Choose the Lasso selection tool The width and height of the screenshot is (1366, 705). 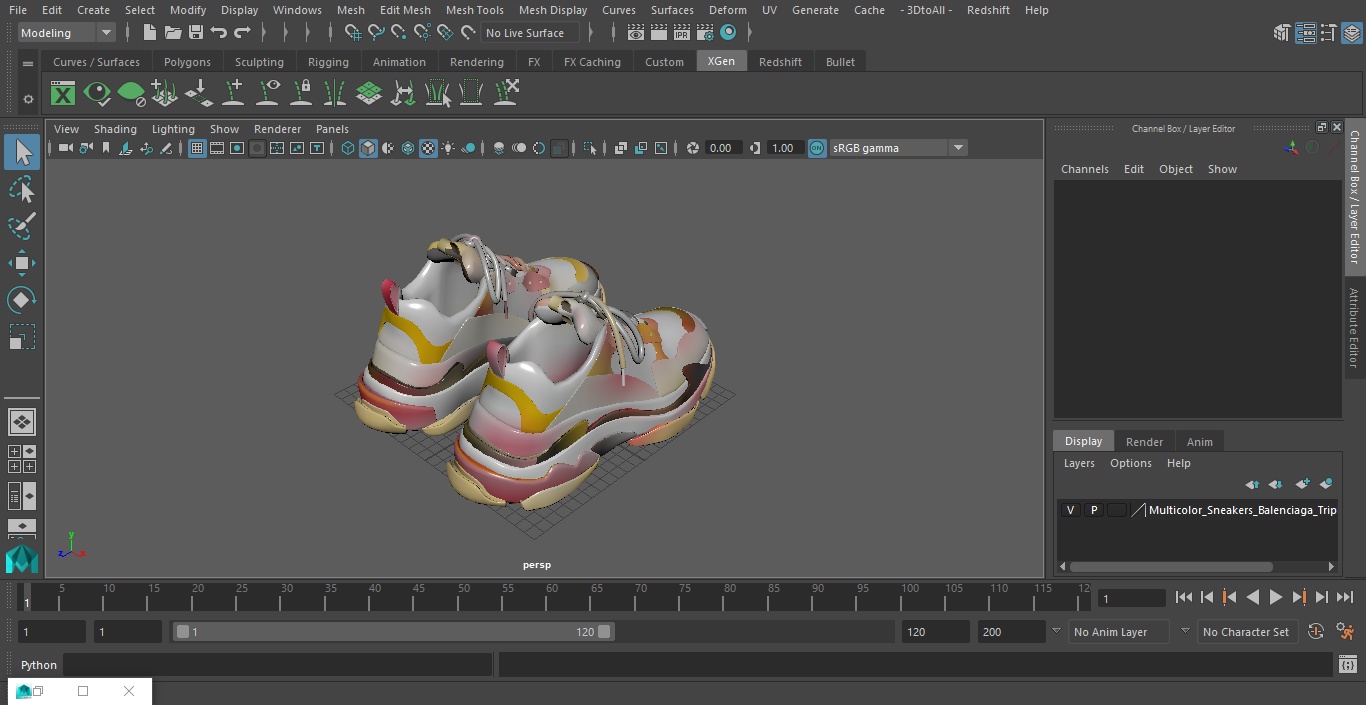click(21, 190)
